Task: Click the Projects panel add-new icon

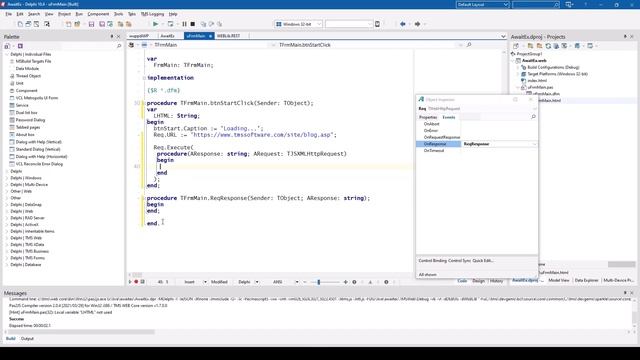Action: pyautogui.click(x=516, y=46)
